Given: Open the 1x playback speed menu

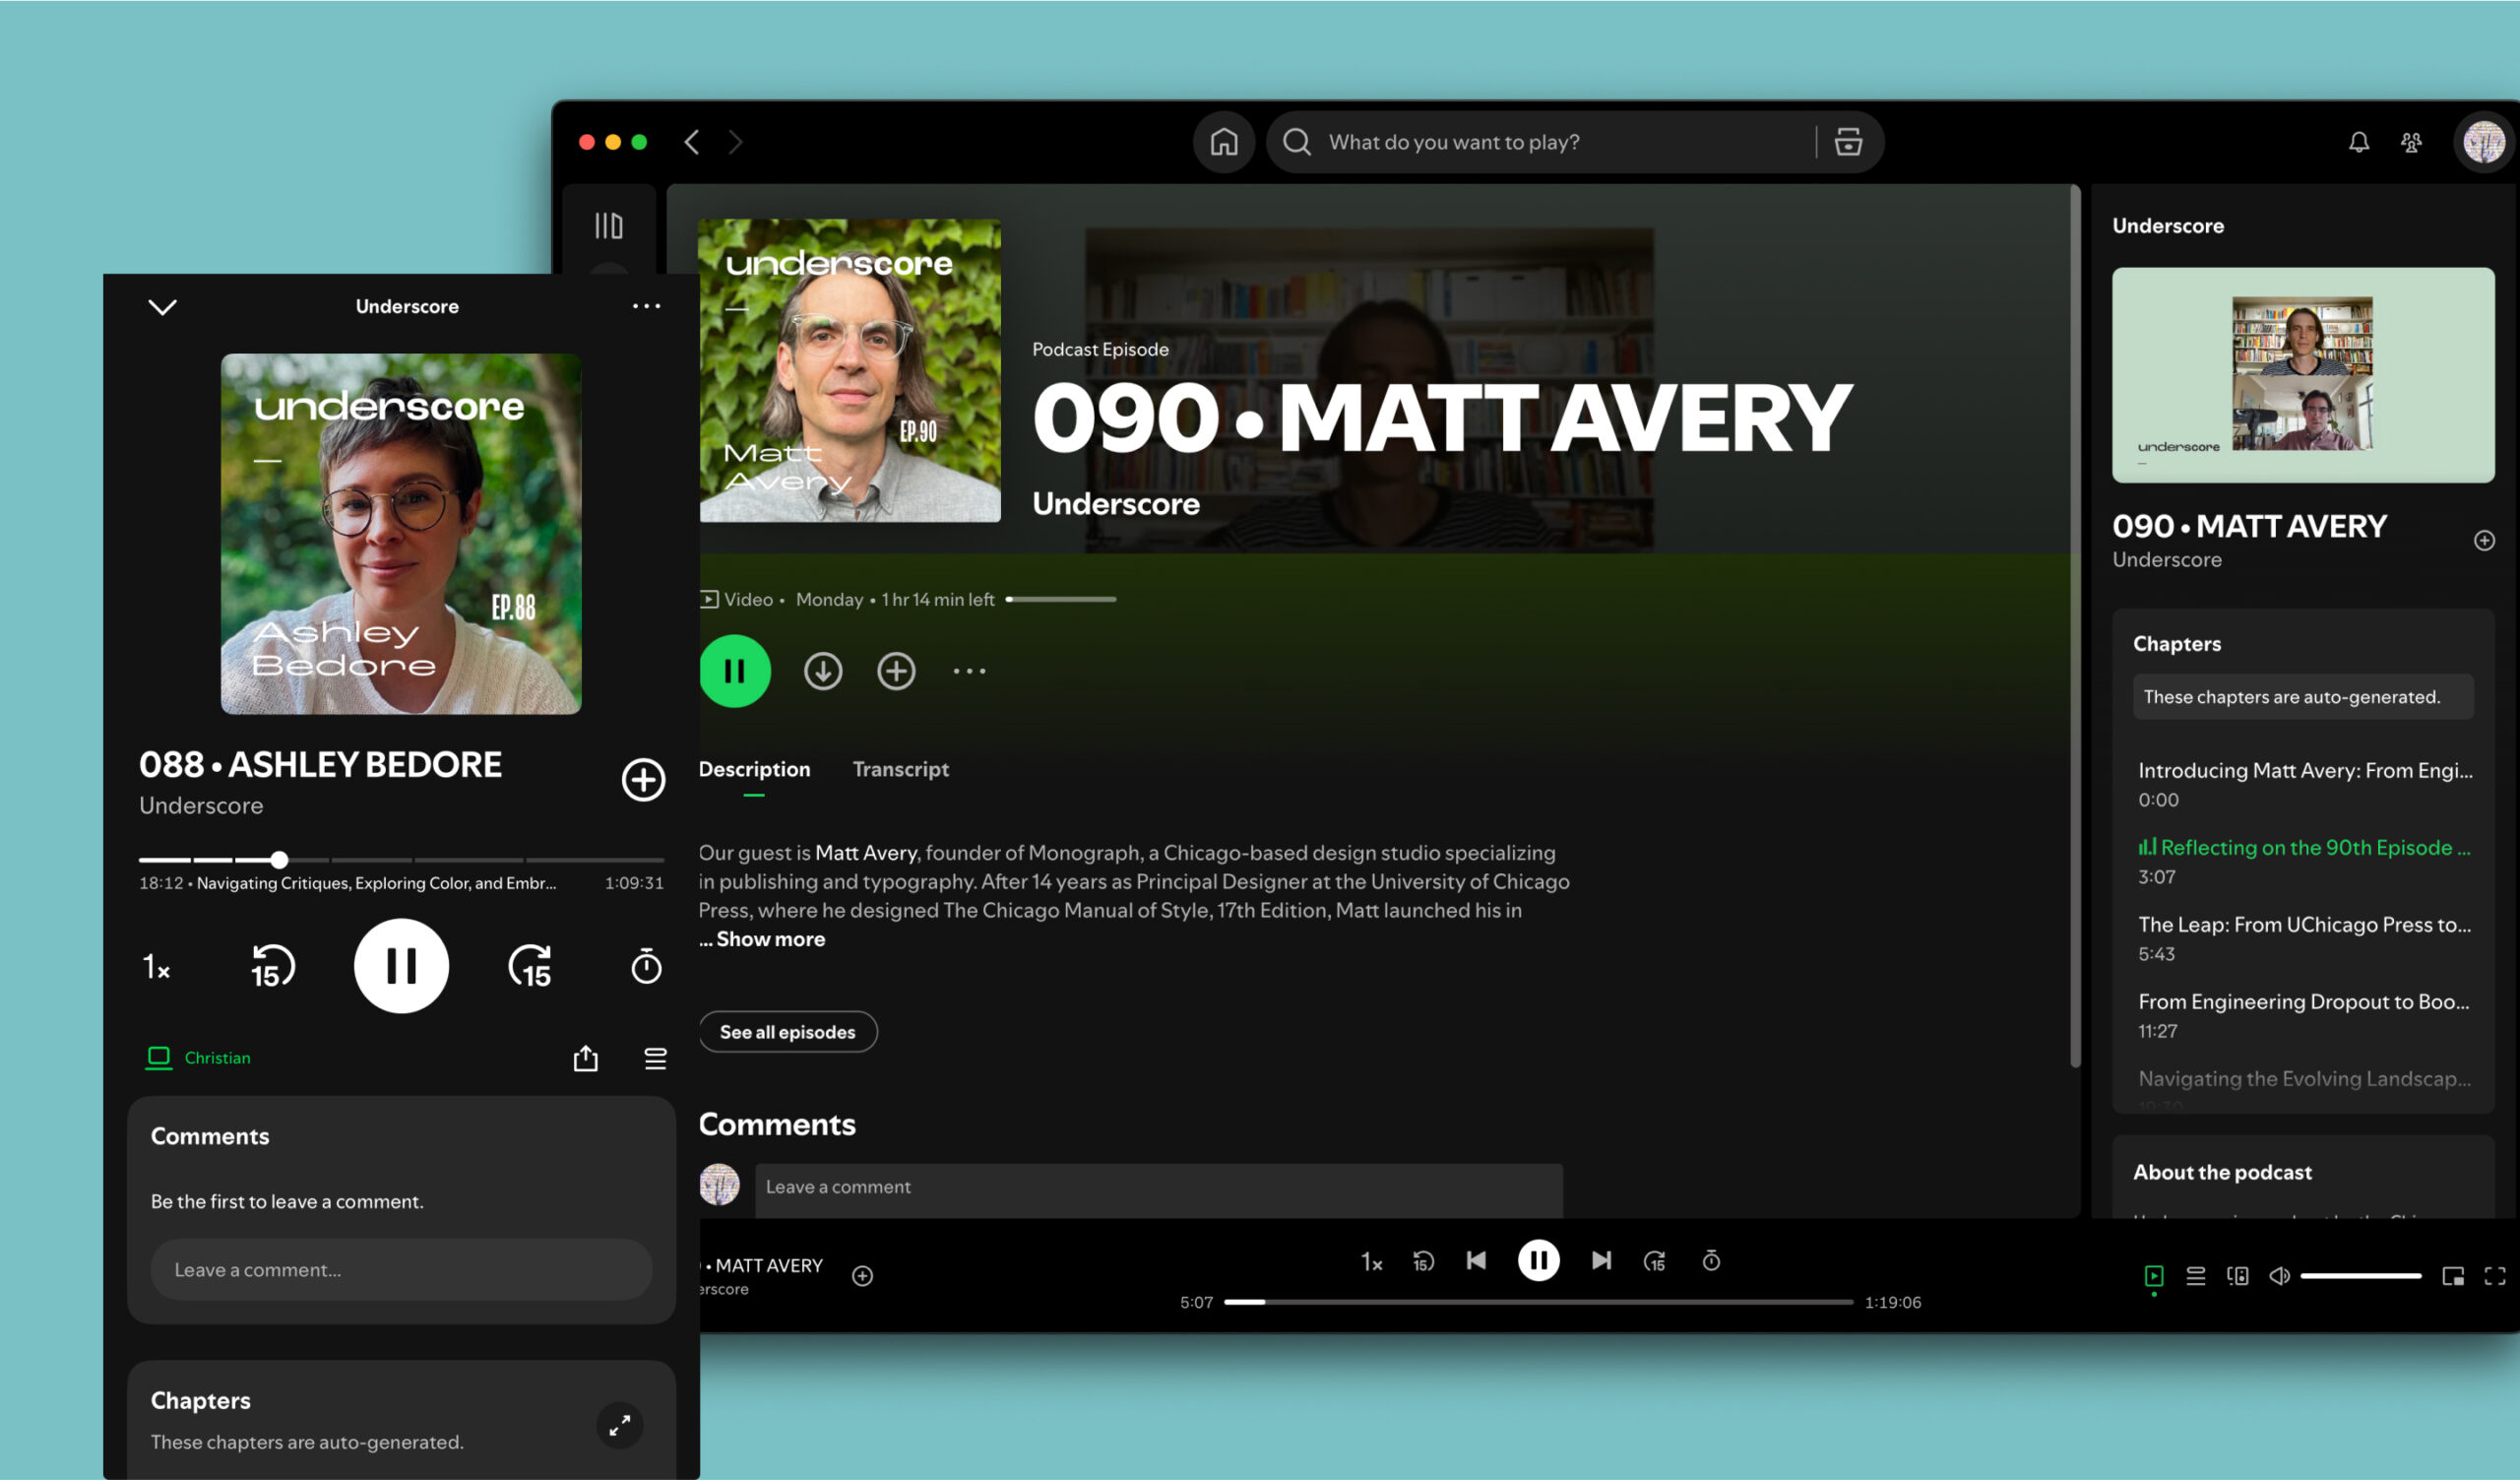Looking at the screenshot, I should [1371, 1262].
